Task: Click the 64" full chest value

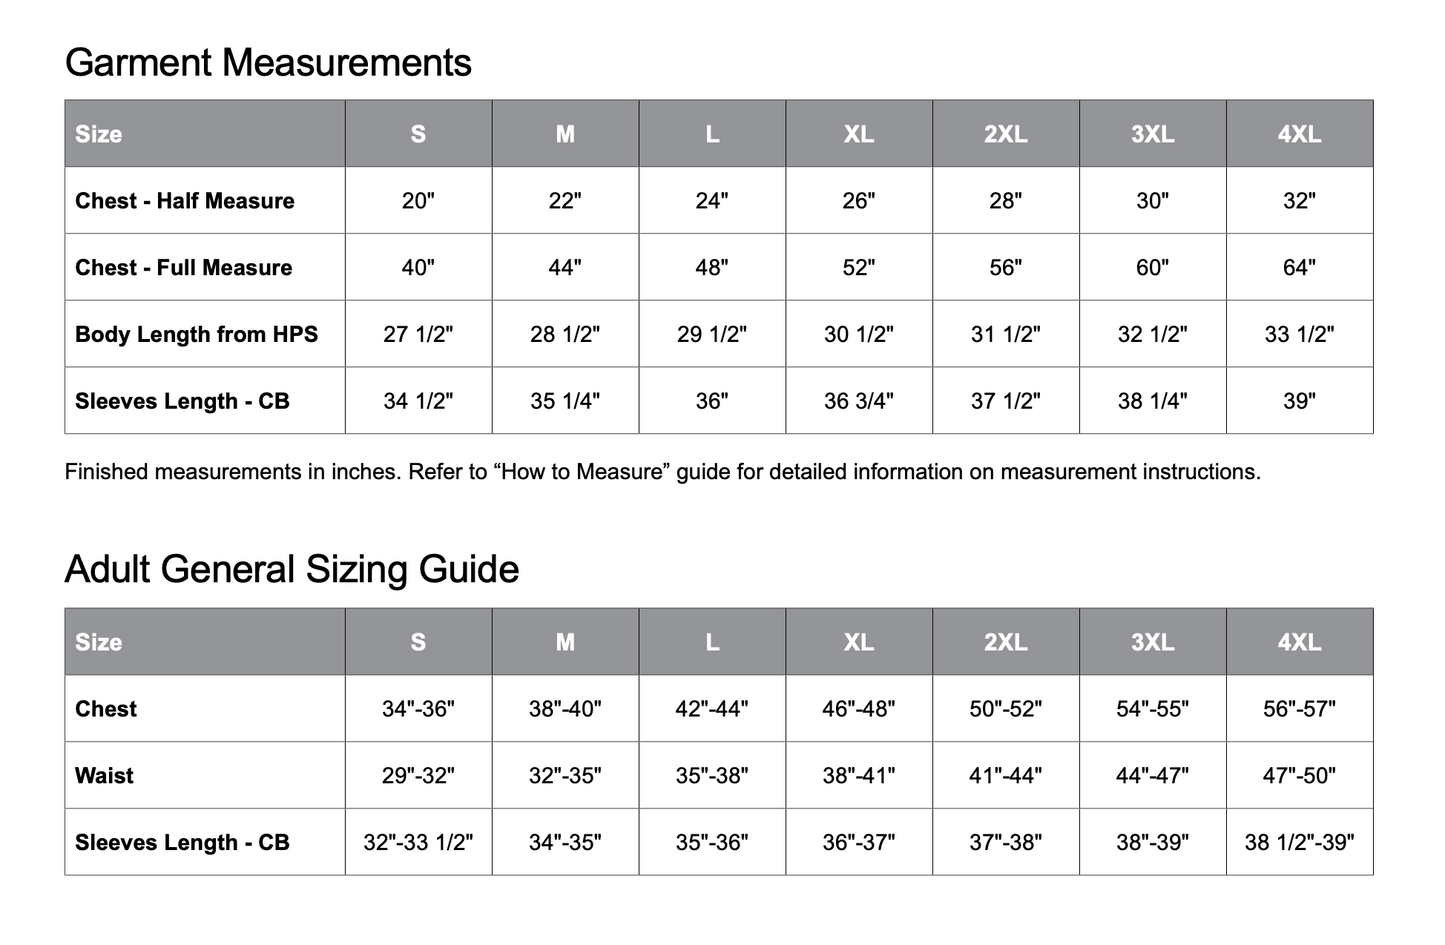Action: click(x=1300, y=267)
